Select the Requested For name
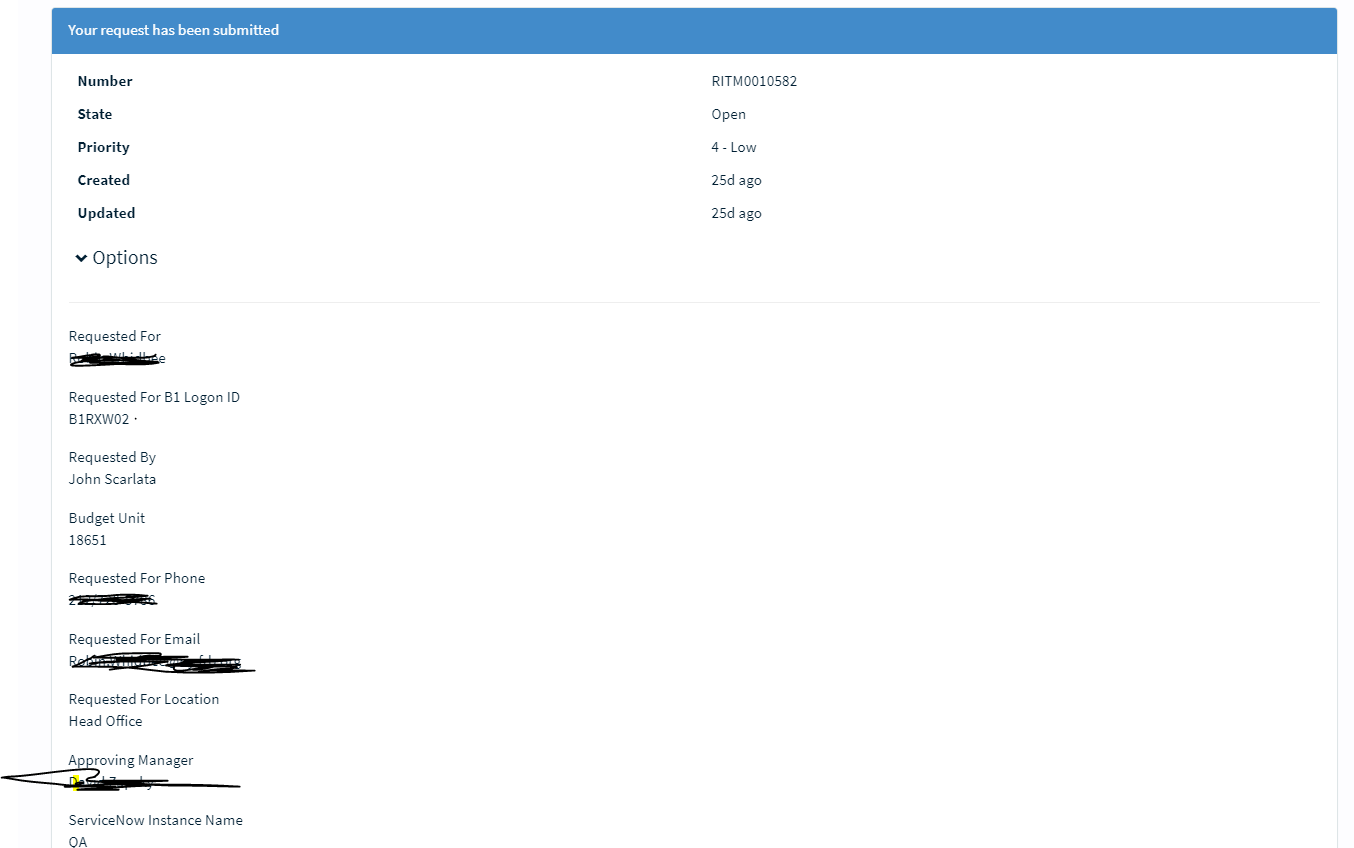This screenshot has width=1354, height=848. [117, 358]
